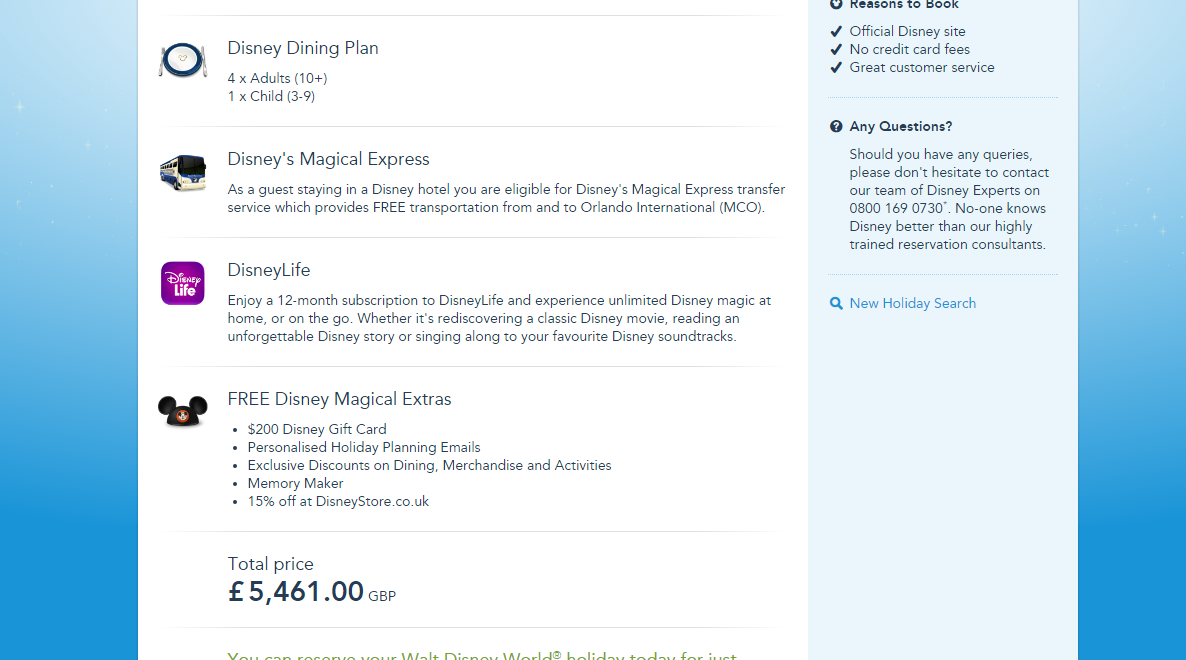Click the 15% off at DisneyStore.co.uk bullet
Screen dimensions: 1186x660
coord(338,502)
